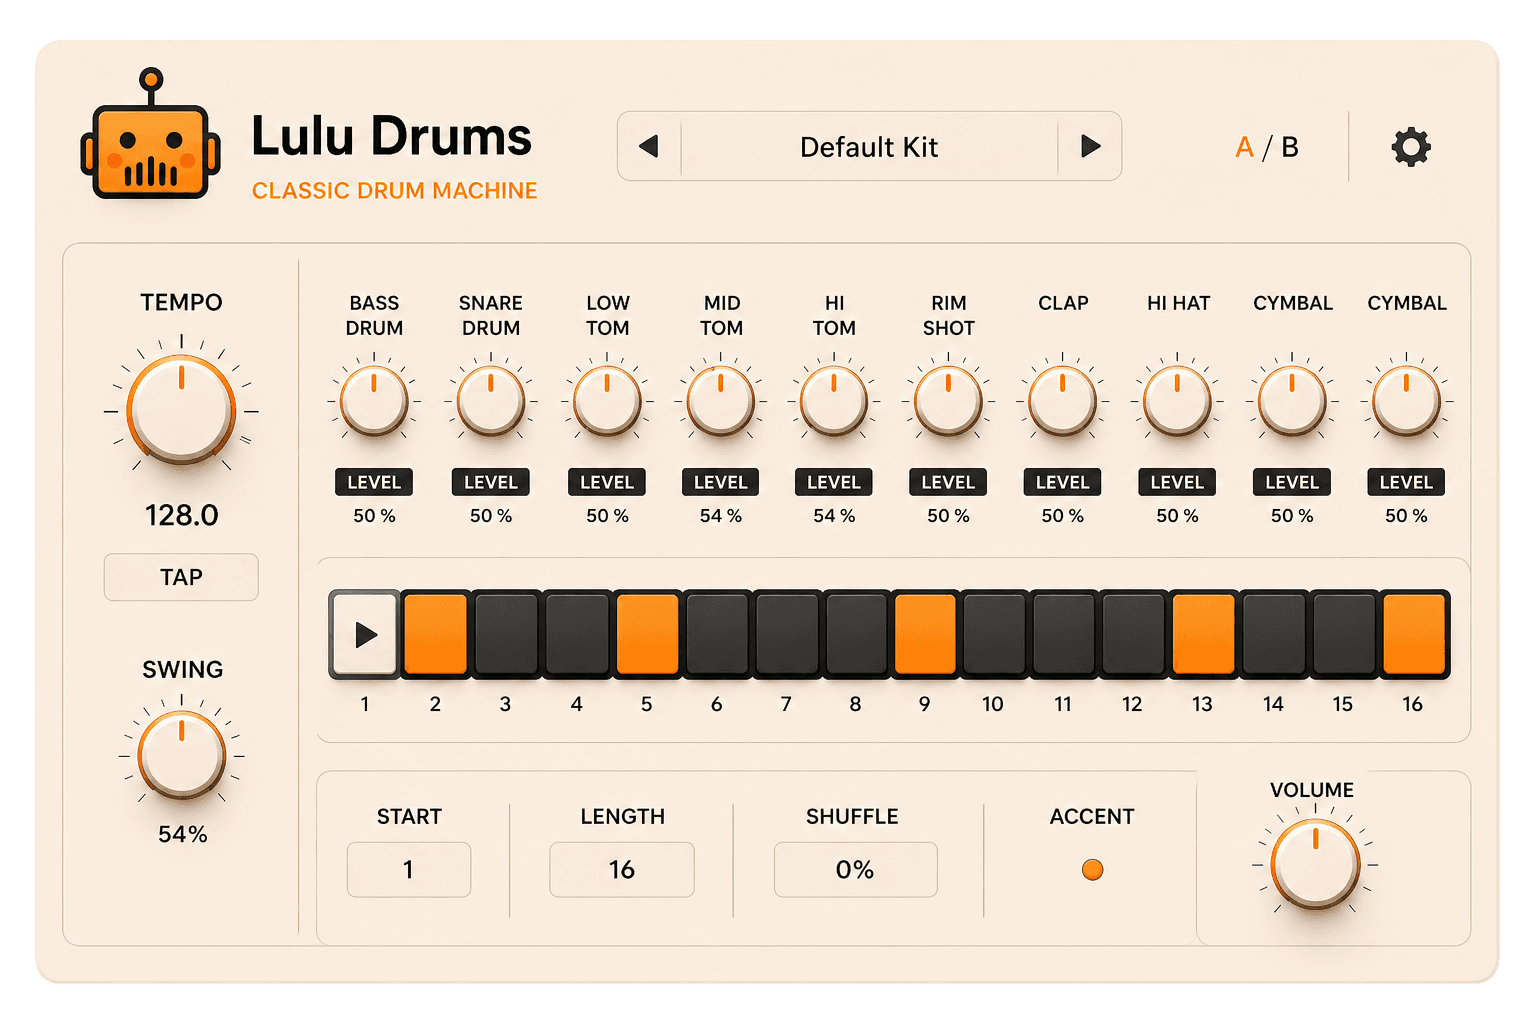This screenshot has height=1024, width=1536.
Task: Click the Length value field
Action: click(x=621, y=869)
